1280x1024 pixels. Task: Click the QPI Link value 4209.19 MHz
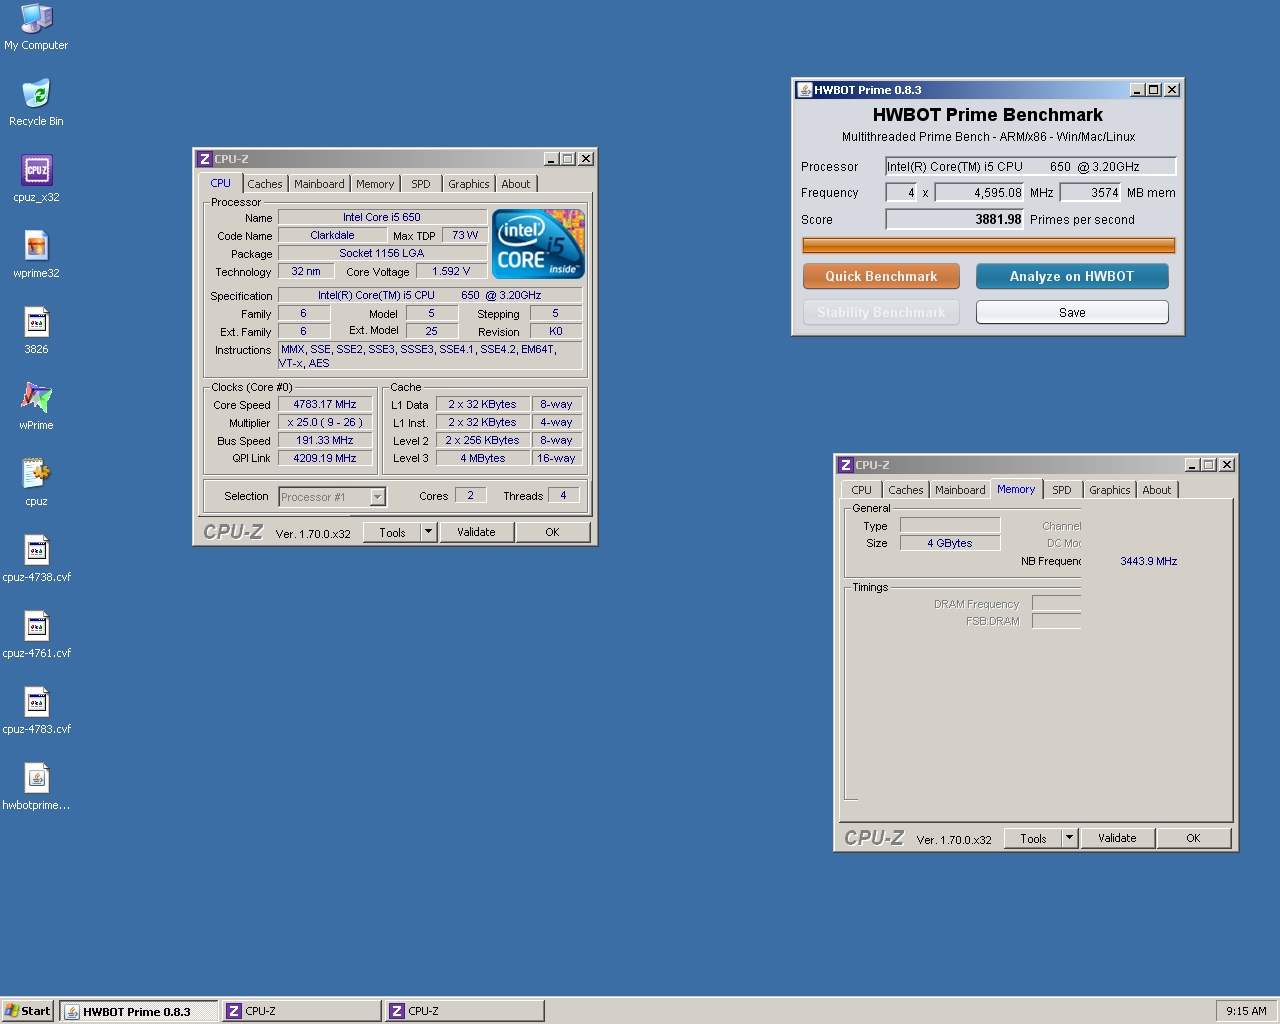click(x=325, y=458)
